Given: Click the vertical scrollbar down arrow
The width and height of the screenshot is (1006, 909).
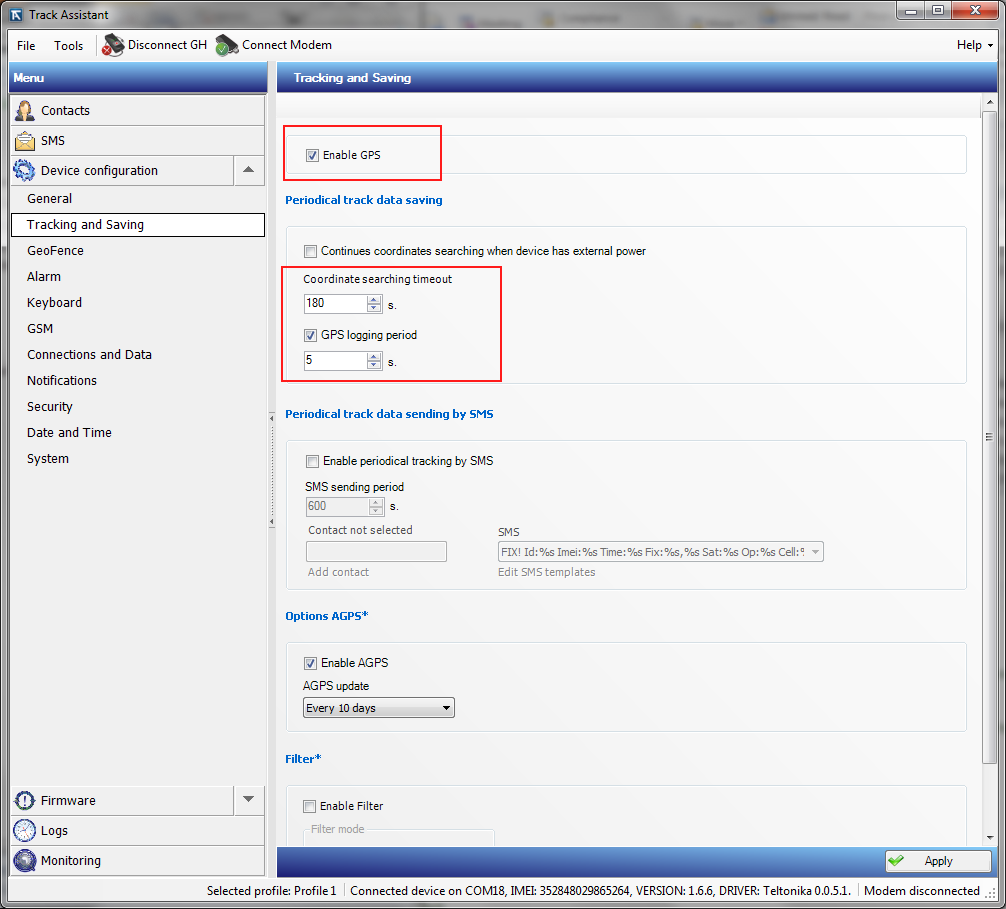Looking at the screenshot, I should point(990,837).
